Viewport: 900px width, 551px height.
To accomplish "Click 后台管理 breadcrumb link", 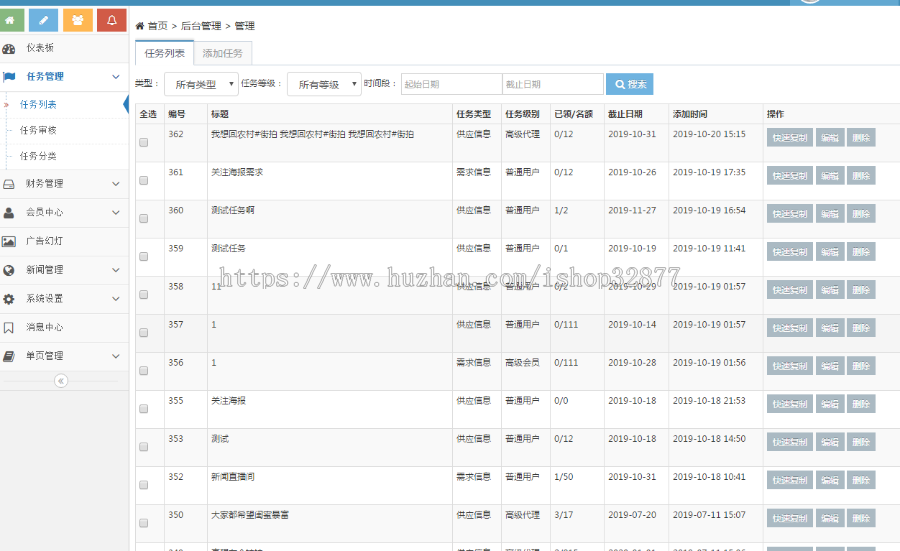I will [201, 26].
